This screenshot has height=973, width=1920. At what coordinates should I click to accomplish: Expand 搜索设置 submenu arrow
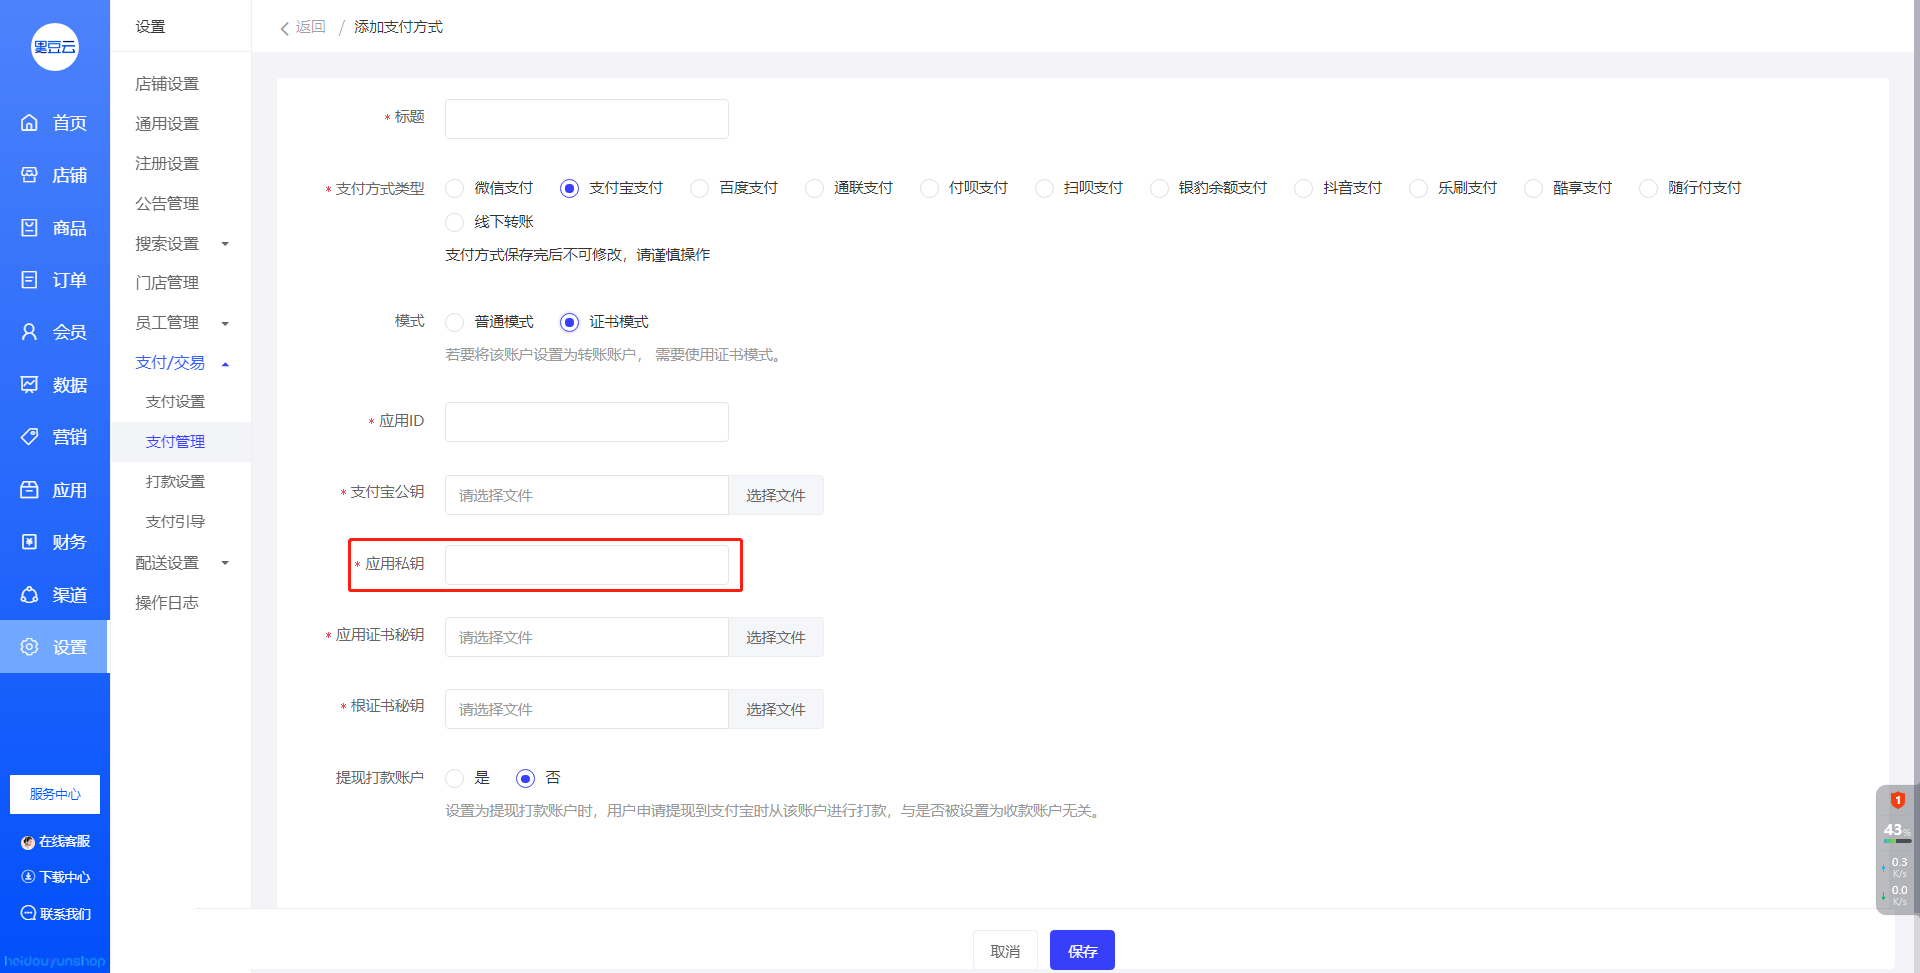(225, 244)
